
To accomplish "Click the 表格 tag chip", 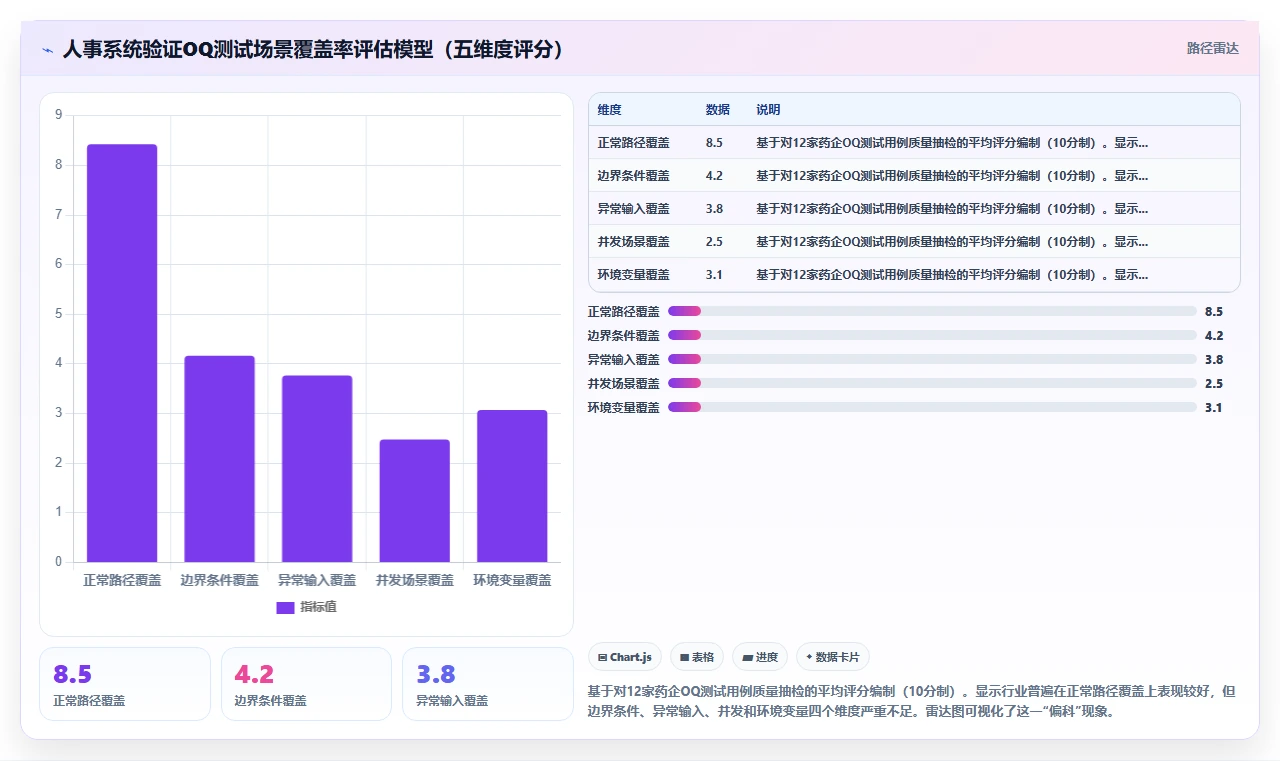I will (x=697, y=657).
